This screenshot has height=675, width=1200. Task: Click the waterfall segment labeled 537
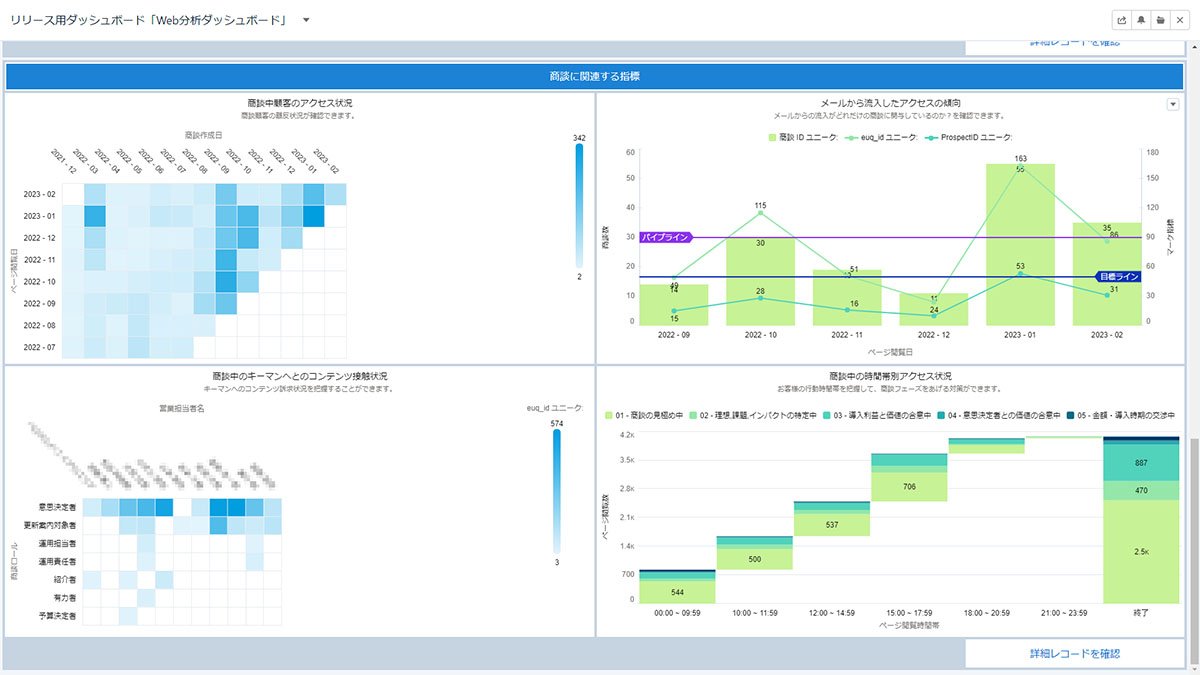tap(832, 525)
